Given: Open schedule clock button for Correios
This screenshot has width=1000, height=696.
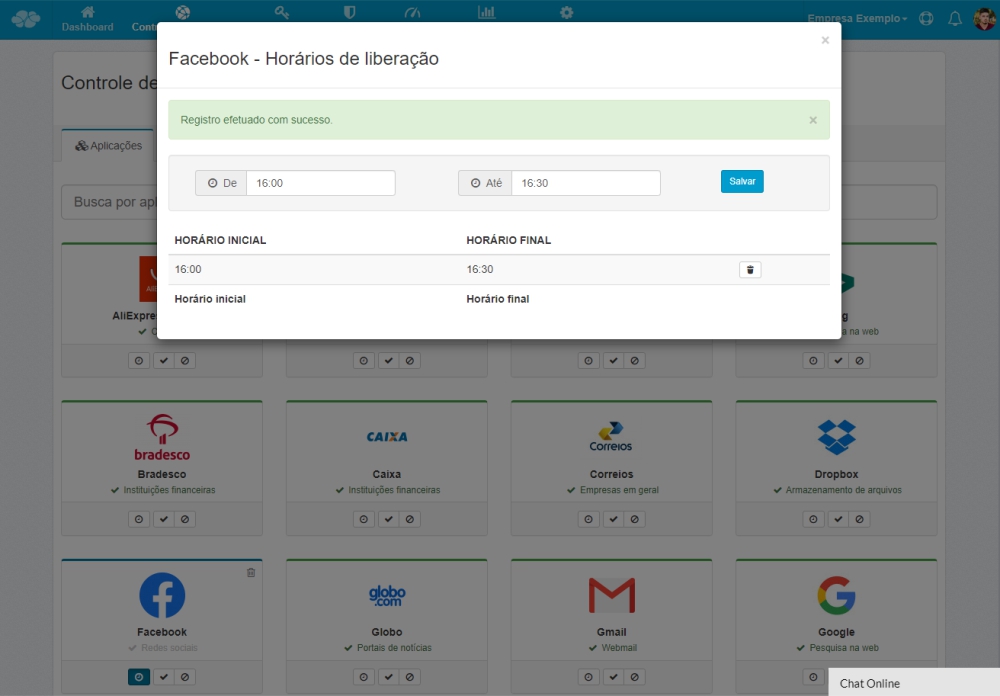Looking at the screenshot, I should tap(589, 519).
